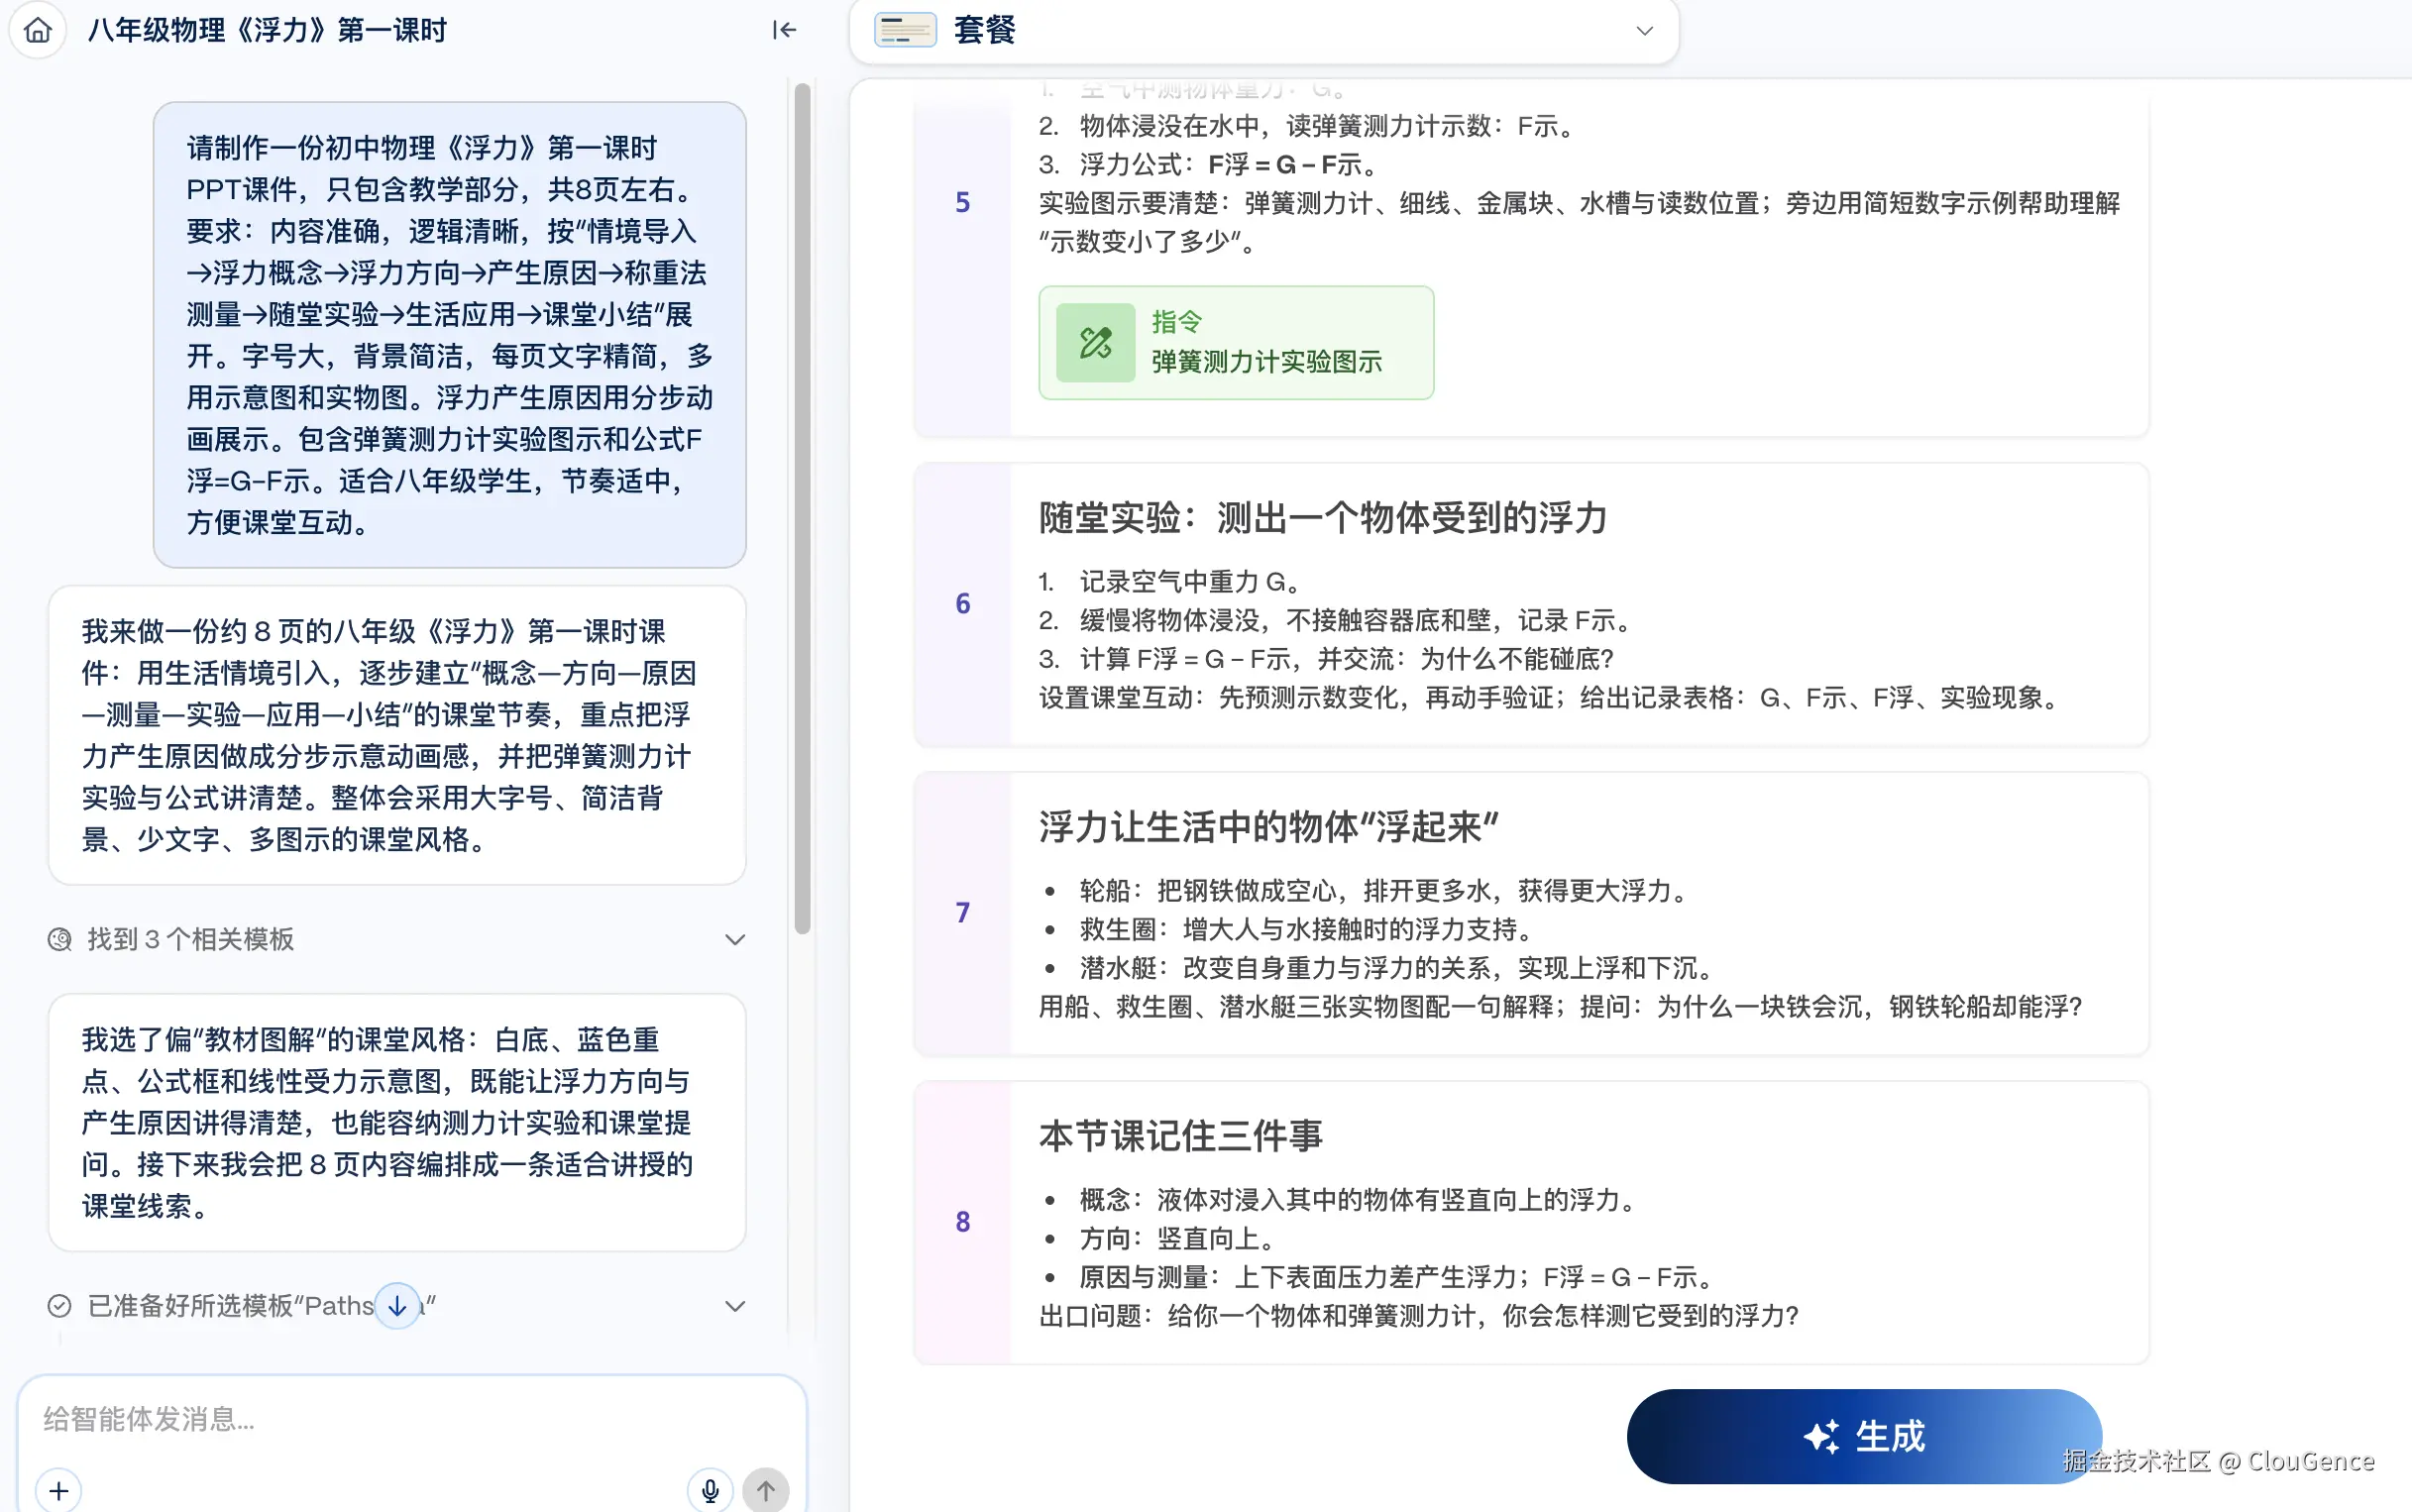
Task: Click line 设置课堂互动：先预测示数变化
Action: [x=1552, y=698]
